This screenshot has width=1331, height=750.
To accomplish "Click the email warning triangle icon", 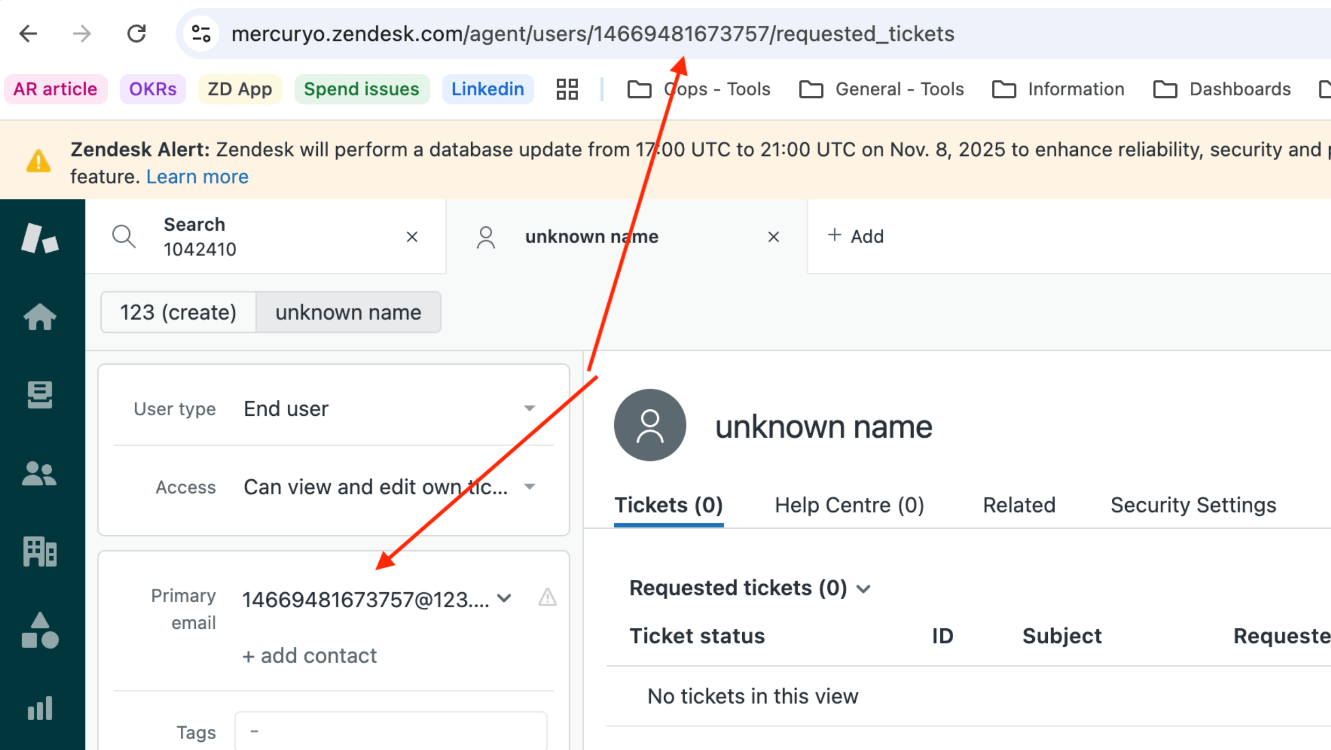I will coord(547,598).
